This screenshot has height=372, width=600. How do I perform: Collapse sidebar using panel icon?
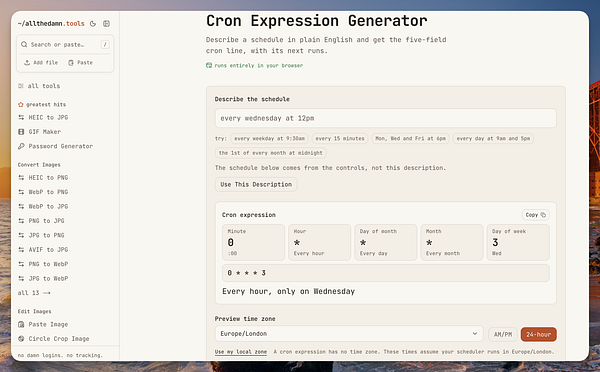click(x=106, y=24)
